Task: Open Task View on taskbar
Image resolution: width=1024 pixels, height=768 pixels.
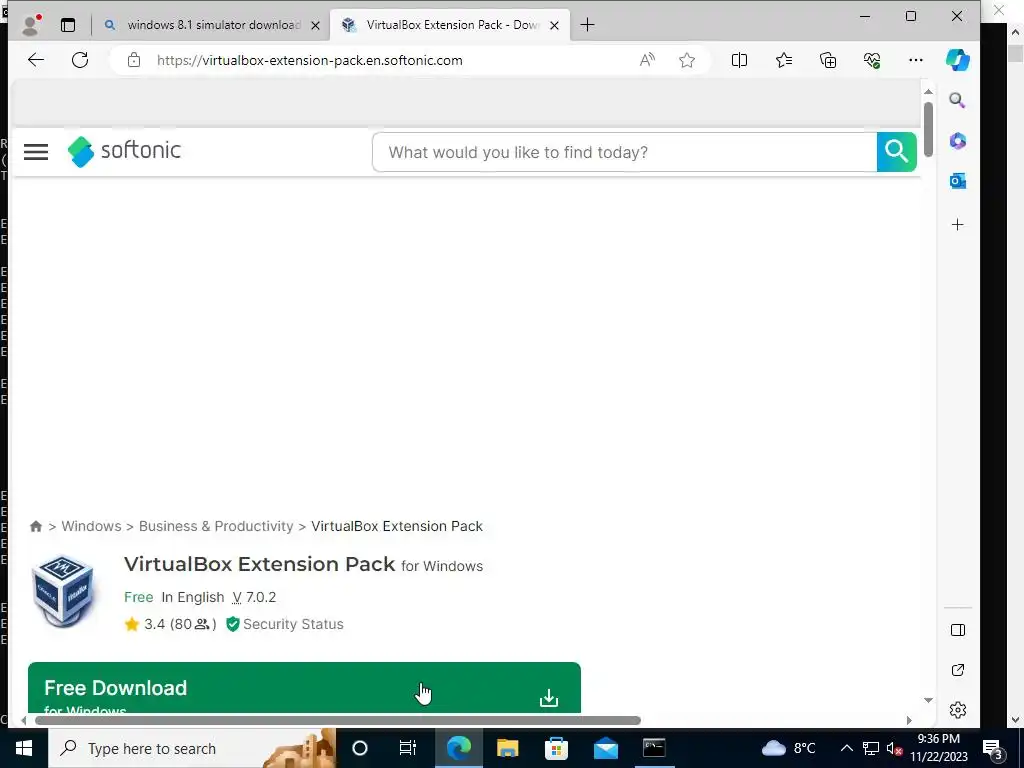Action: tap(408, 748)
